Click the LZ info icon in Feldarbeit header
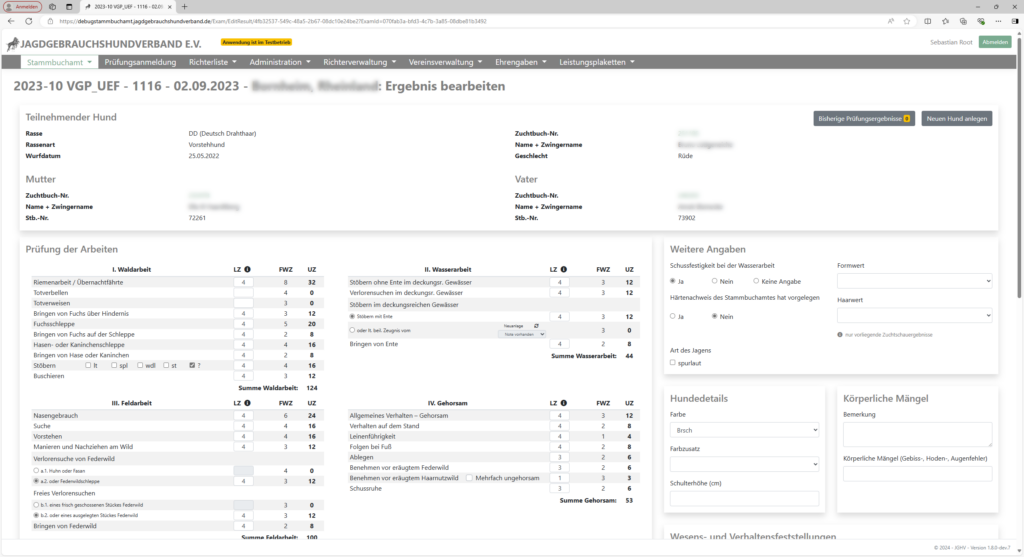1024x557 pixels. (248, 403)
